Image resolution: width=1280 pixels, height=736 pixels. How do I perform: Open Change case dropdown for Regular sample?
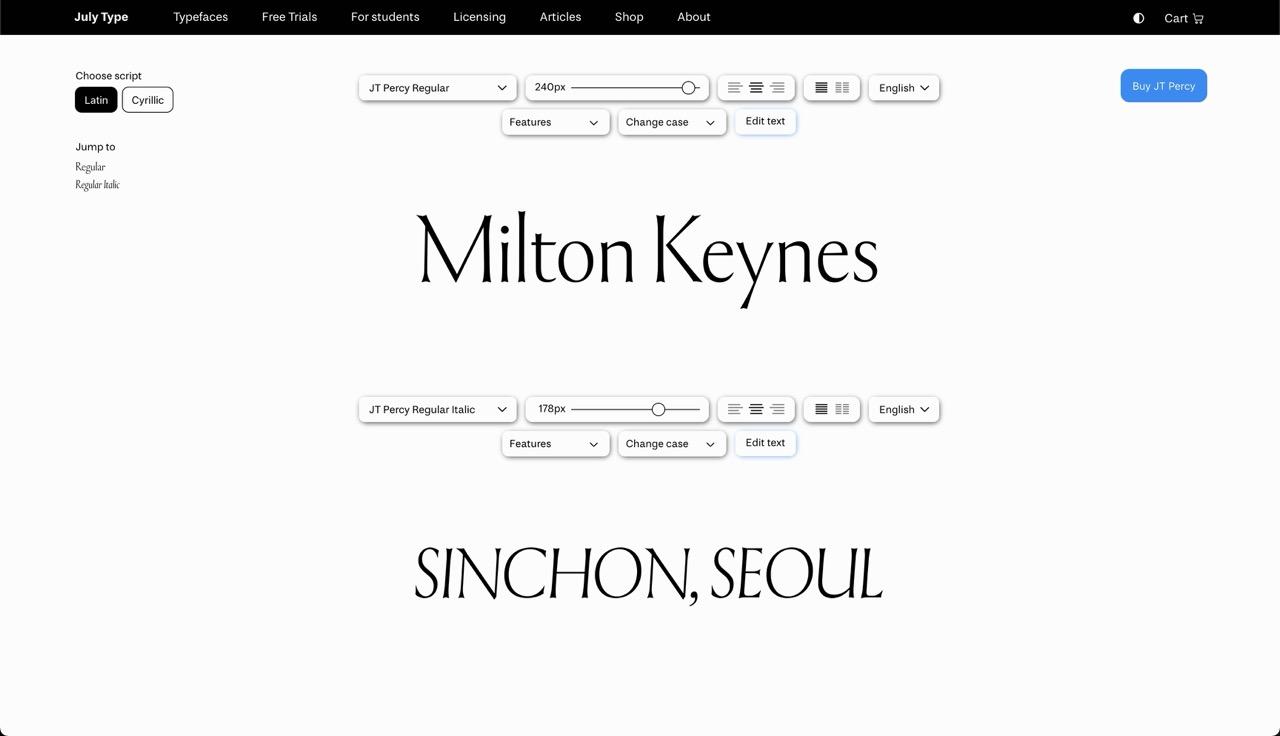point(671,122)
